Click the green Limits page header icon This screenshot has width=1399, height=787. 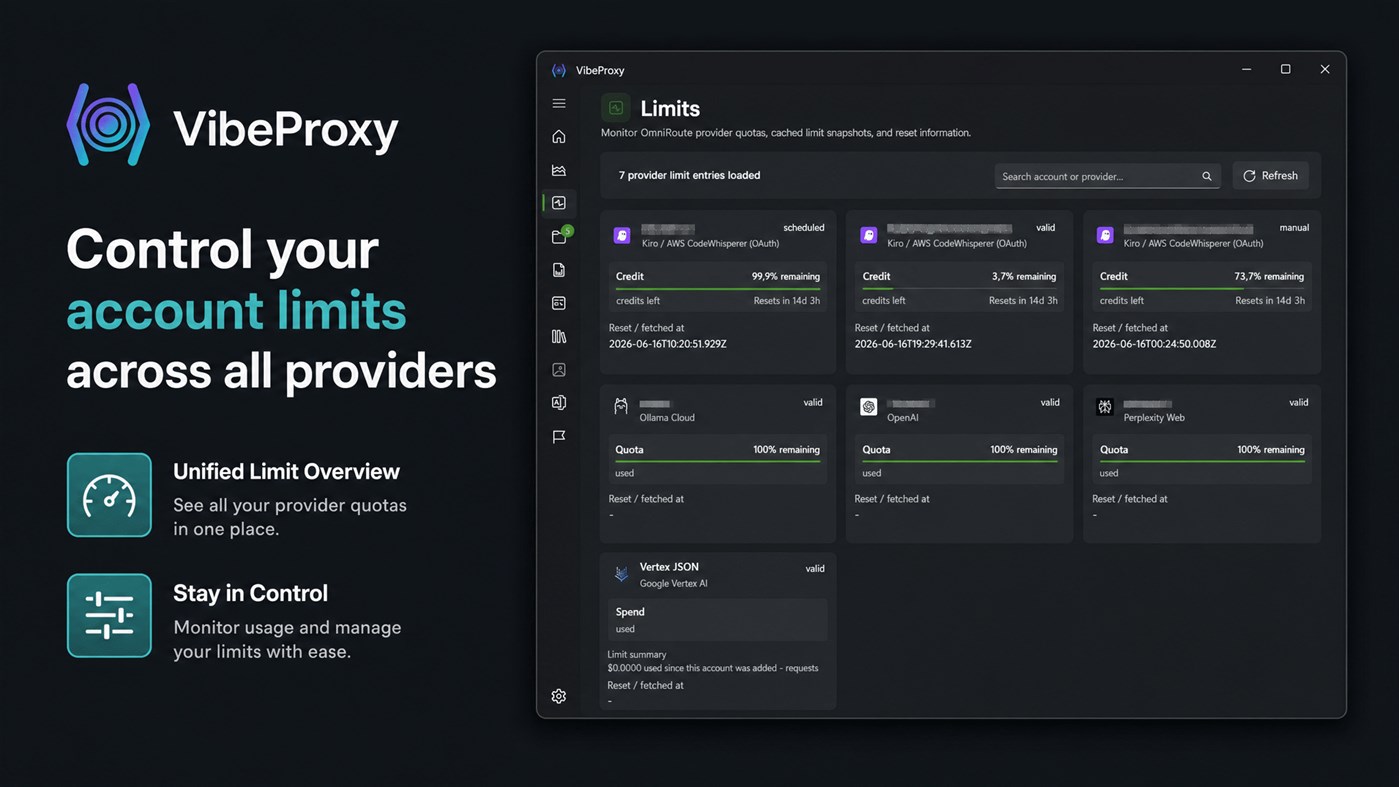click(x=616, y=108)
